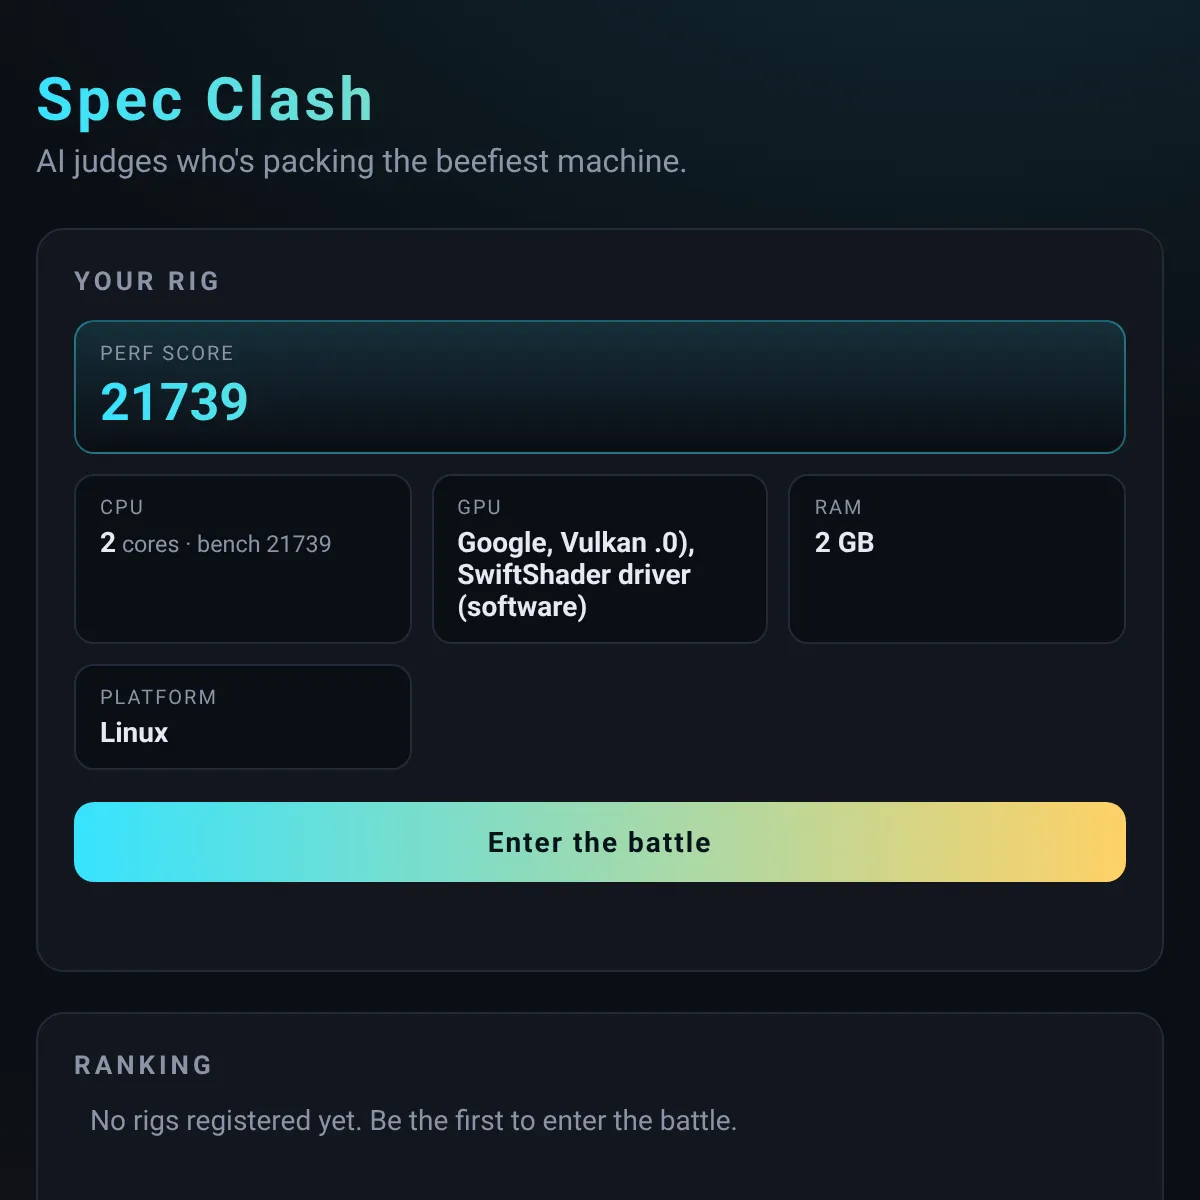Viewport: 1200px width, 1200px height.
Task: Click the RANKING section heading
Action: 144,1065
